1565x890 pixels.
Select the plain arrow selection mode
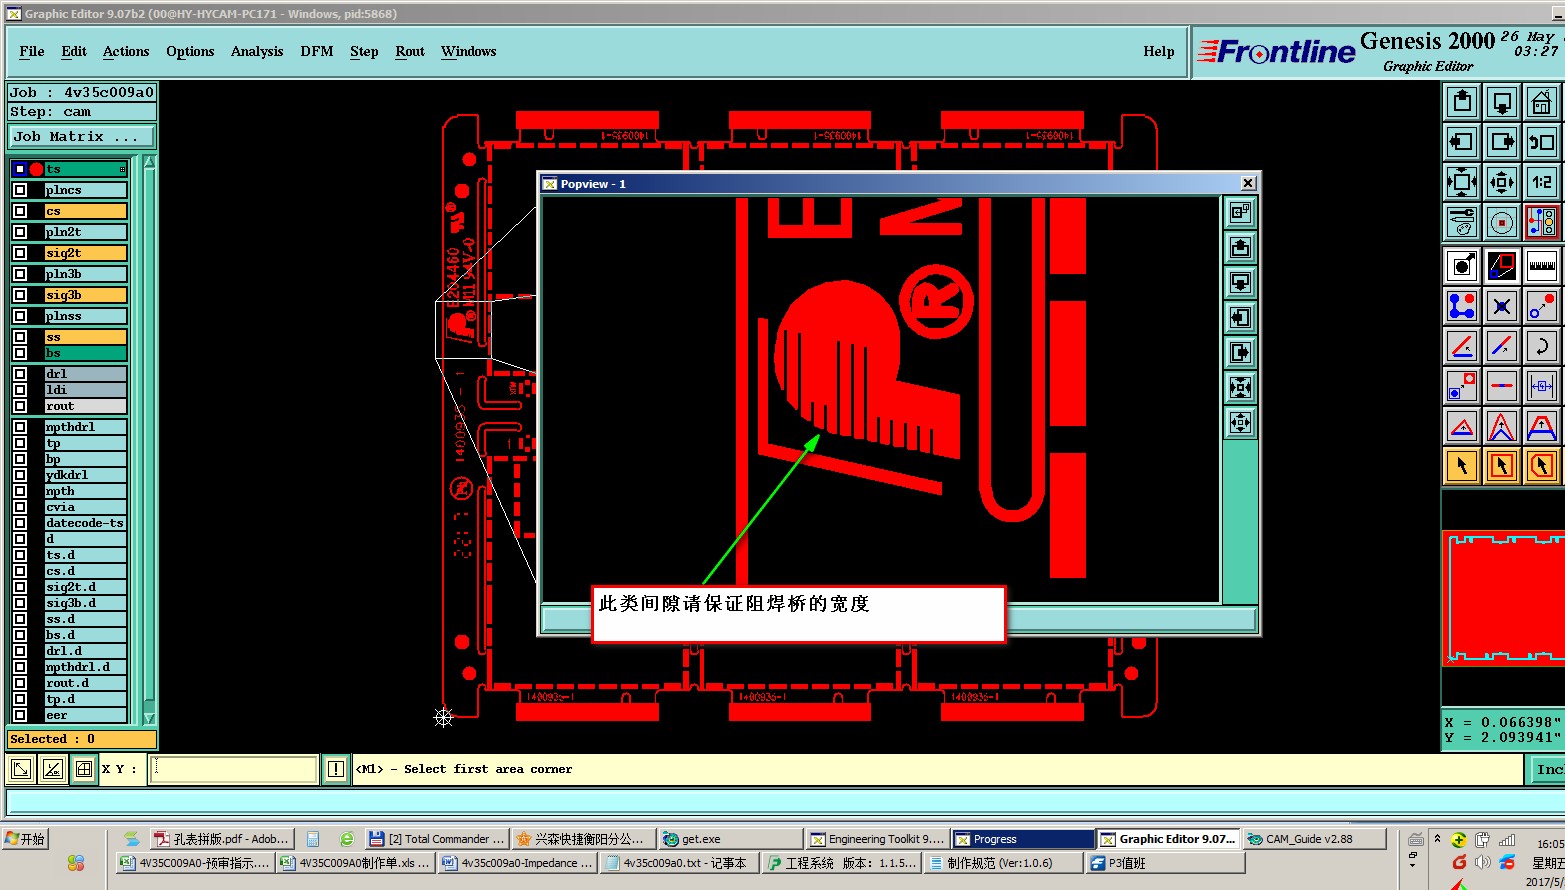click(x=1462, y=465)
